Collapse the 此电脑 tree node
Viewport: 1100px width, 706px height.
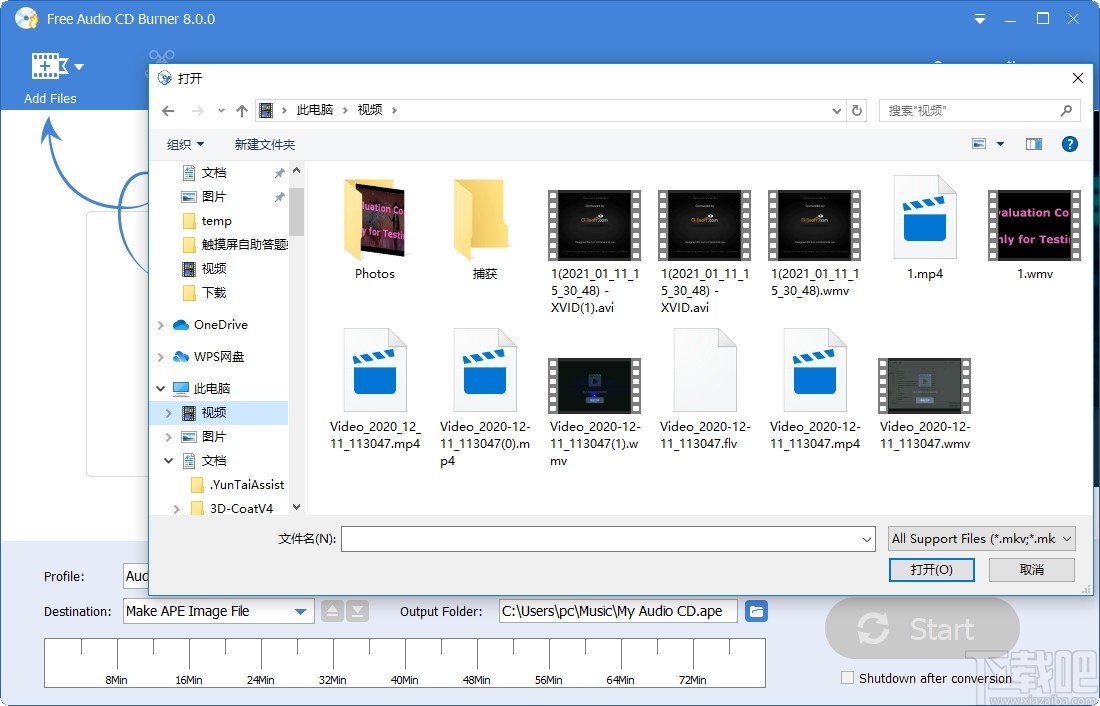(x=159, y=388)
